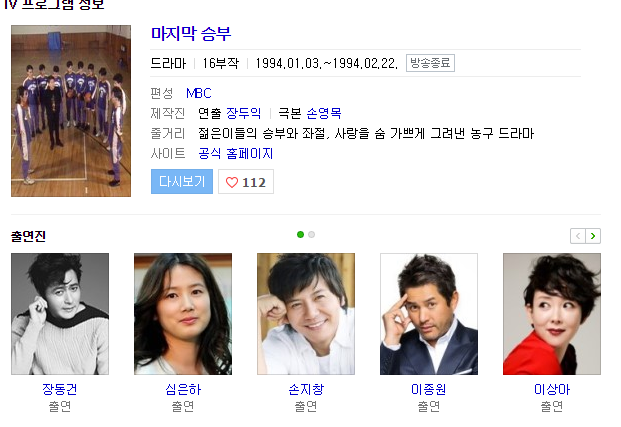Open writer 손영목 link
Viewport: 621px width, 427px height.
point(324,113)
